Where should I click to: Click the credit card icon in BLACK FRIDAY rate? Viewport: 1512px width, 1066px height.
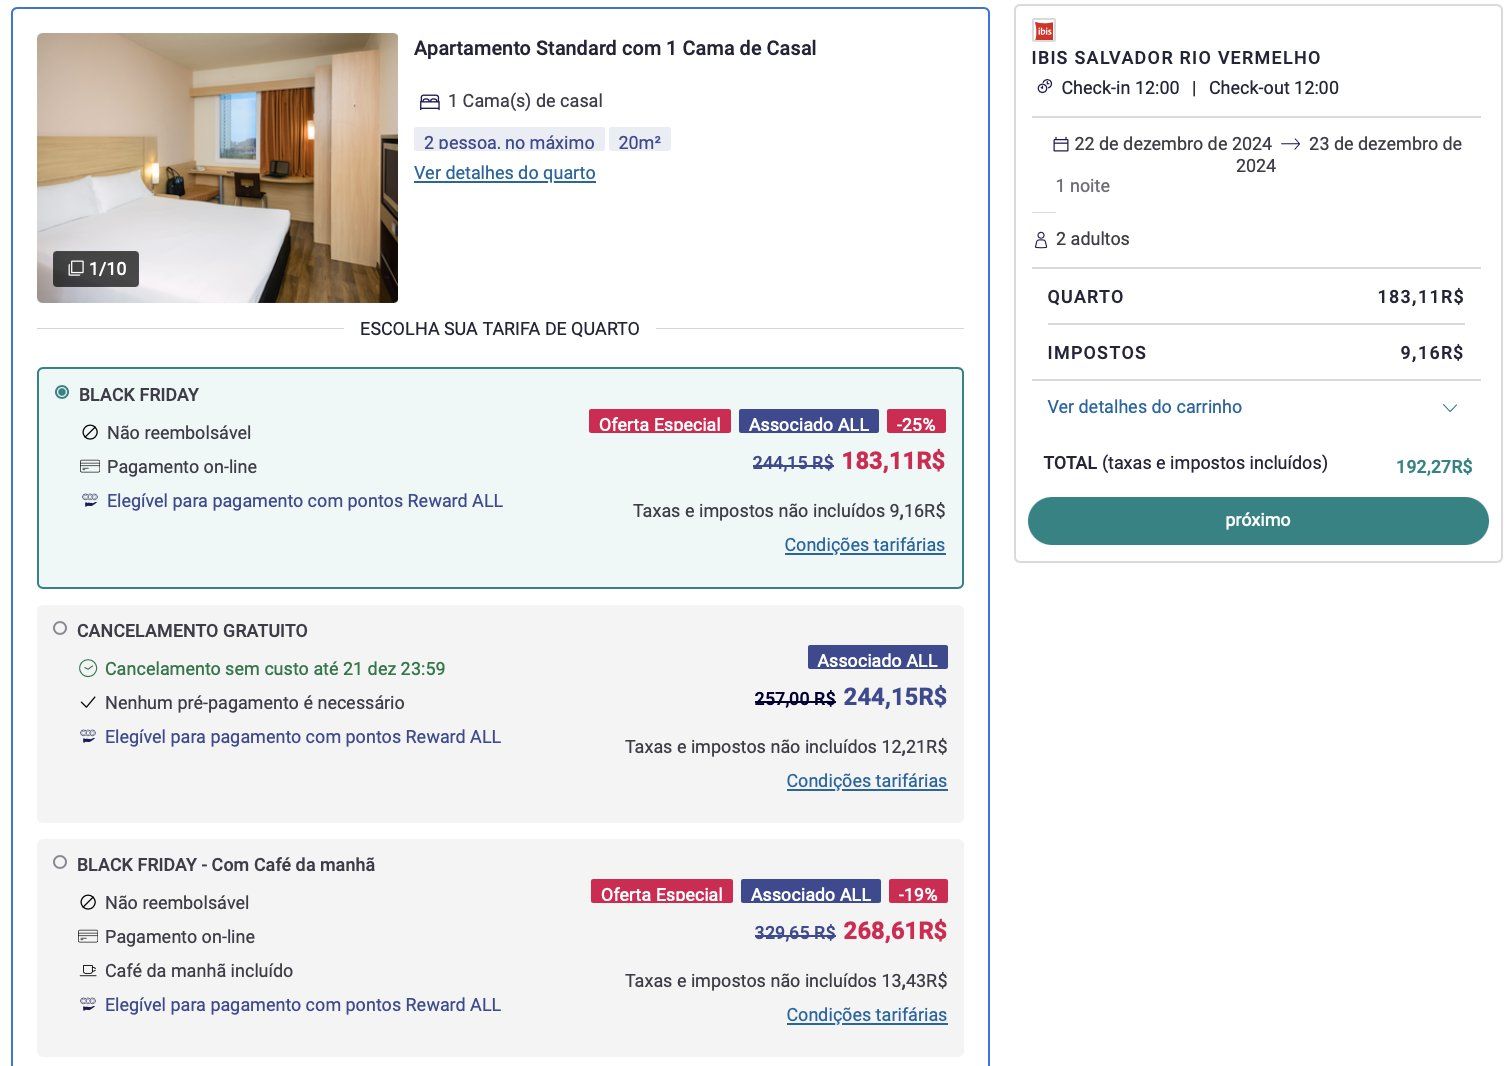(x=90, y=467)
